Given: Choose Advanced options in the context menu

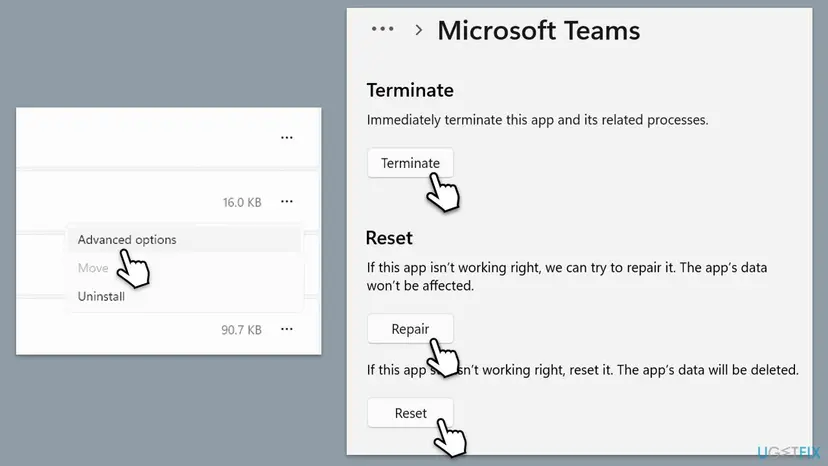Looking at the screenshot, I should [185, 239].
